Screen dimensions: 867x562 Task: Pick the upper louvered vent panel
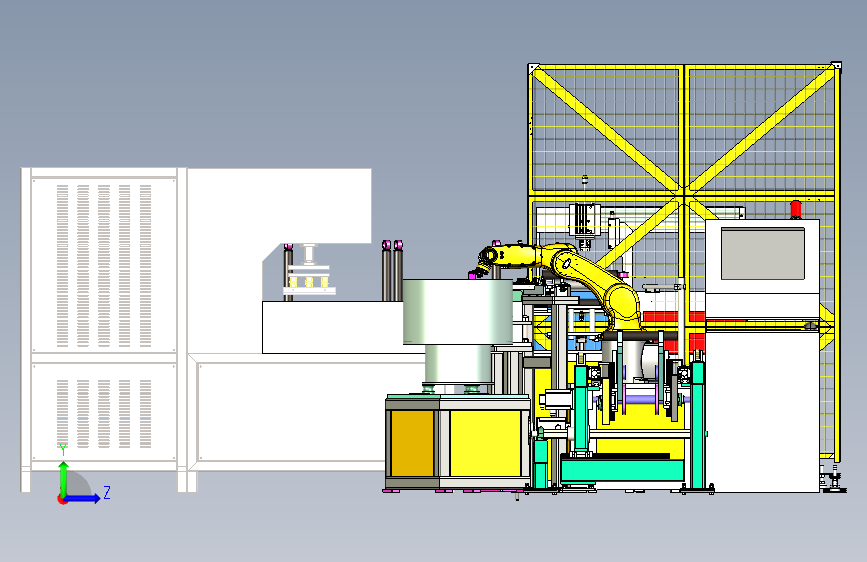click(x=104, y=265)
